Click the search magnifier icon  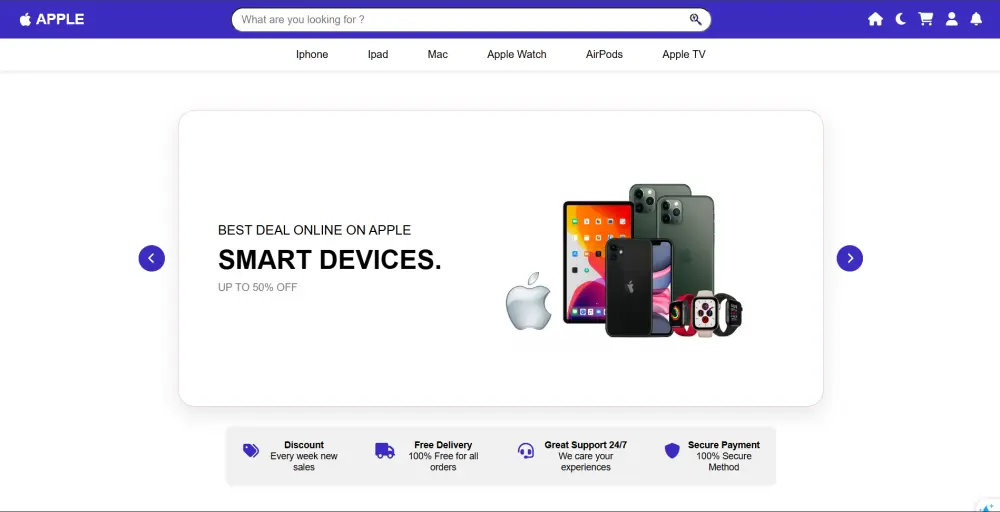click(695, 19)
